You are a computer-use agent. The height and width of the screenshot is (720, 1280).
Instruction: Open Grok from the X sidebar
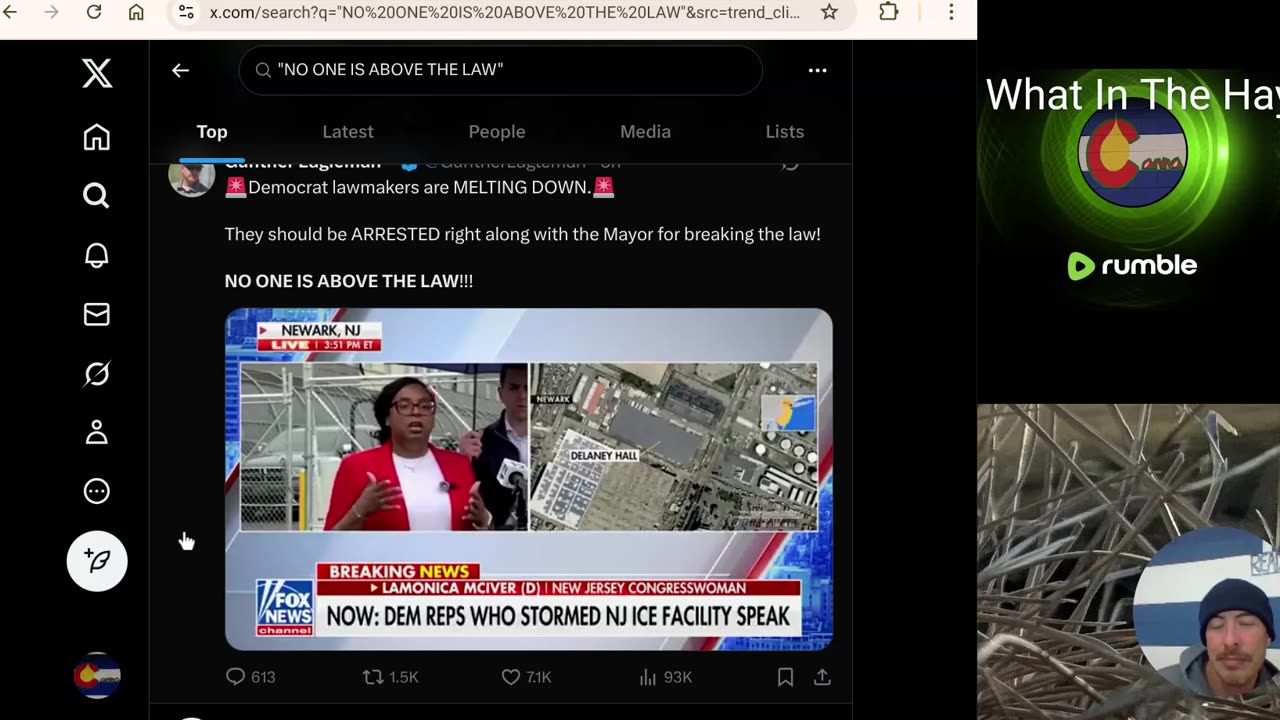pyautogui.click(x=97, y=373)
